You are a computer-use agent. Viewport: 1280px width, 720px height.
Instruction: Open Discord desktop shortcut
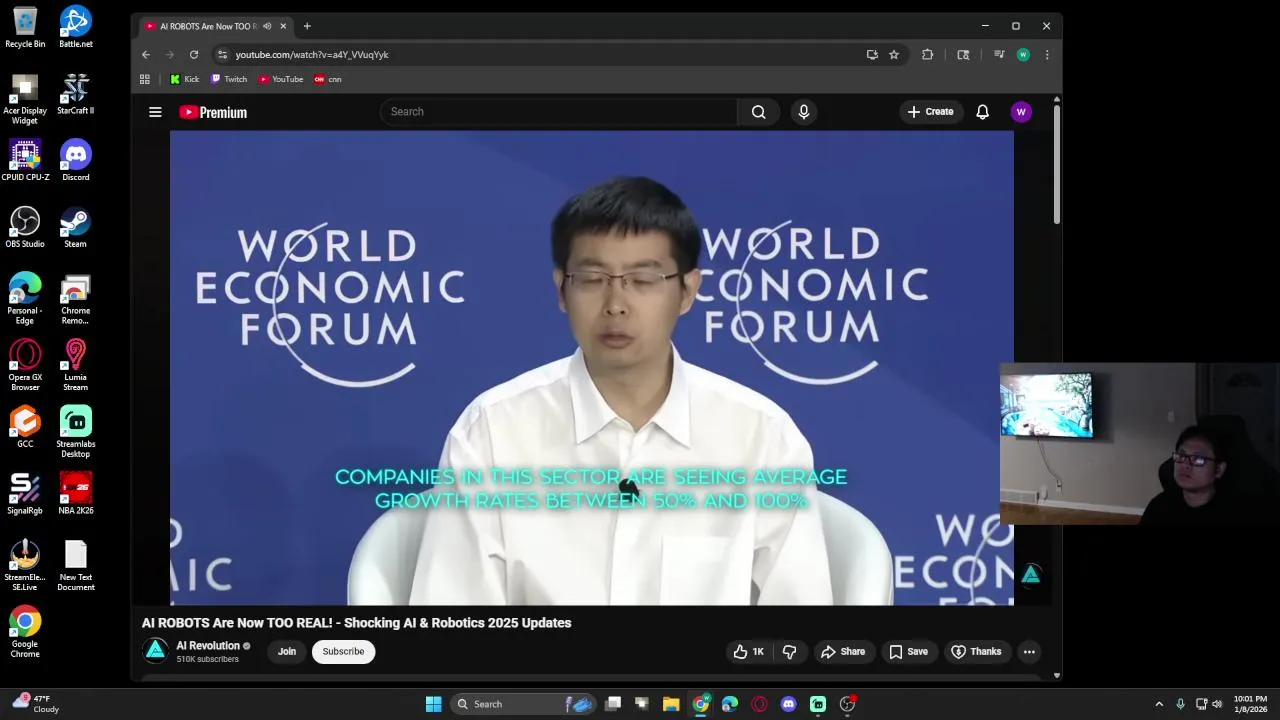pyautogui.click(x=75, y=161)
